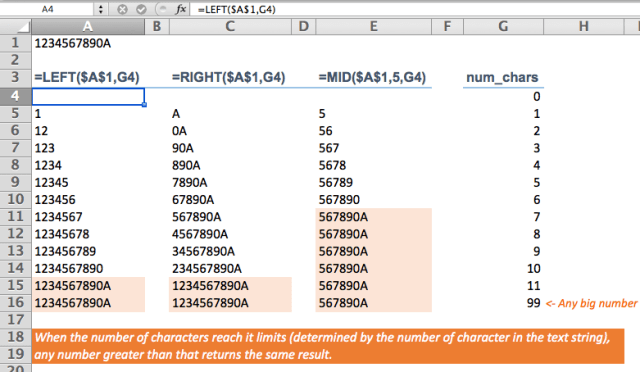Select row 3 header
The width and height of the screenshot is (640, 372).
16,77
